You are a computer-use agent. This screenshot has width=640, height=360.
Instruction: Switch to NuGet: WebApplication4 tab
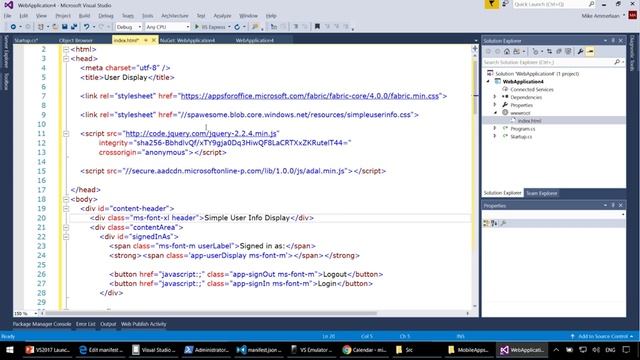pos(187,40)
